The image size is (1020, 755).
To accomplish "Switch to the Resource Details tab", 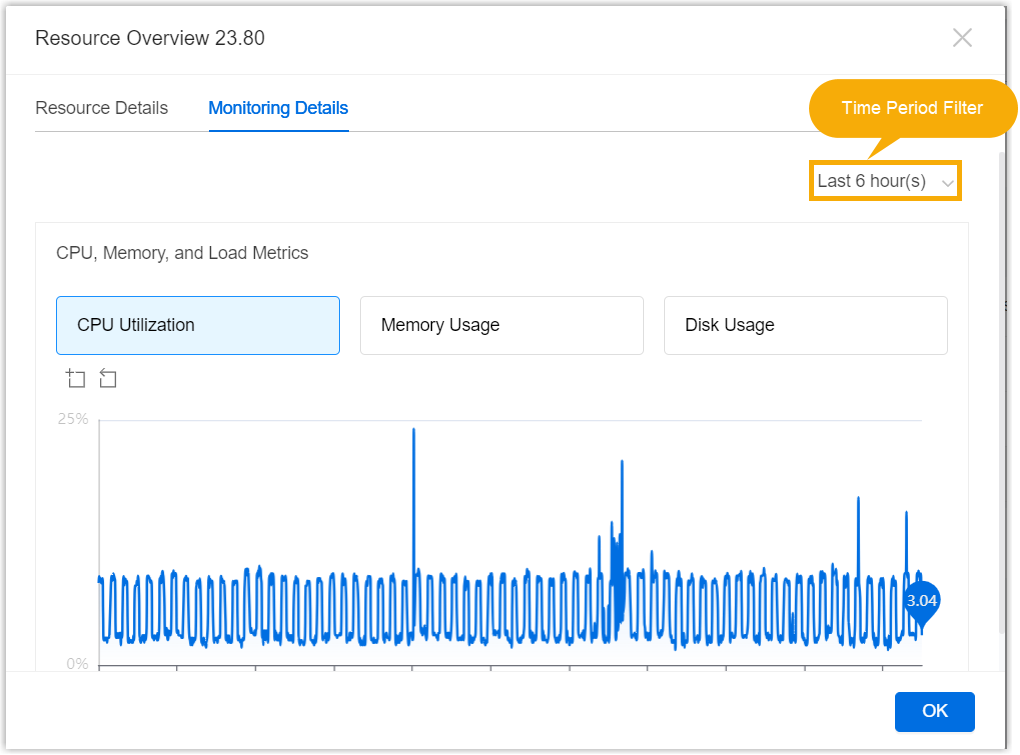I will tap(101, 108).
